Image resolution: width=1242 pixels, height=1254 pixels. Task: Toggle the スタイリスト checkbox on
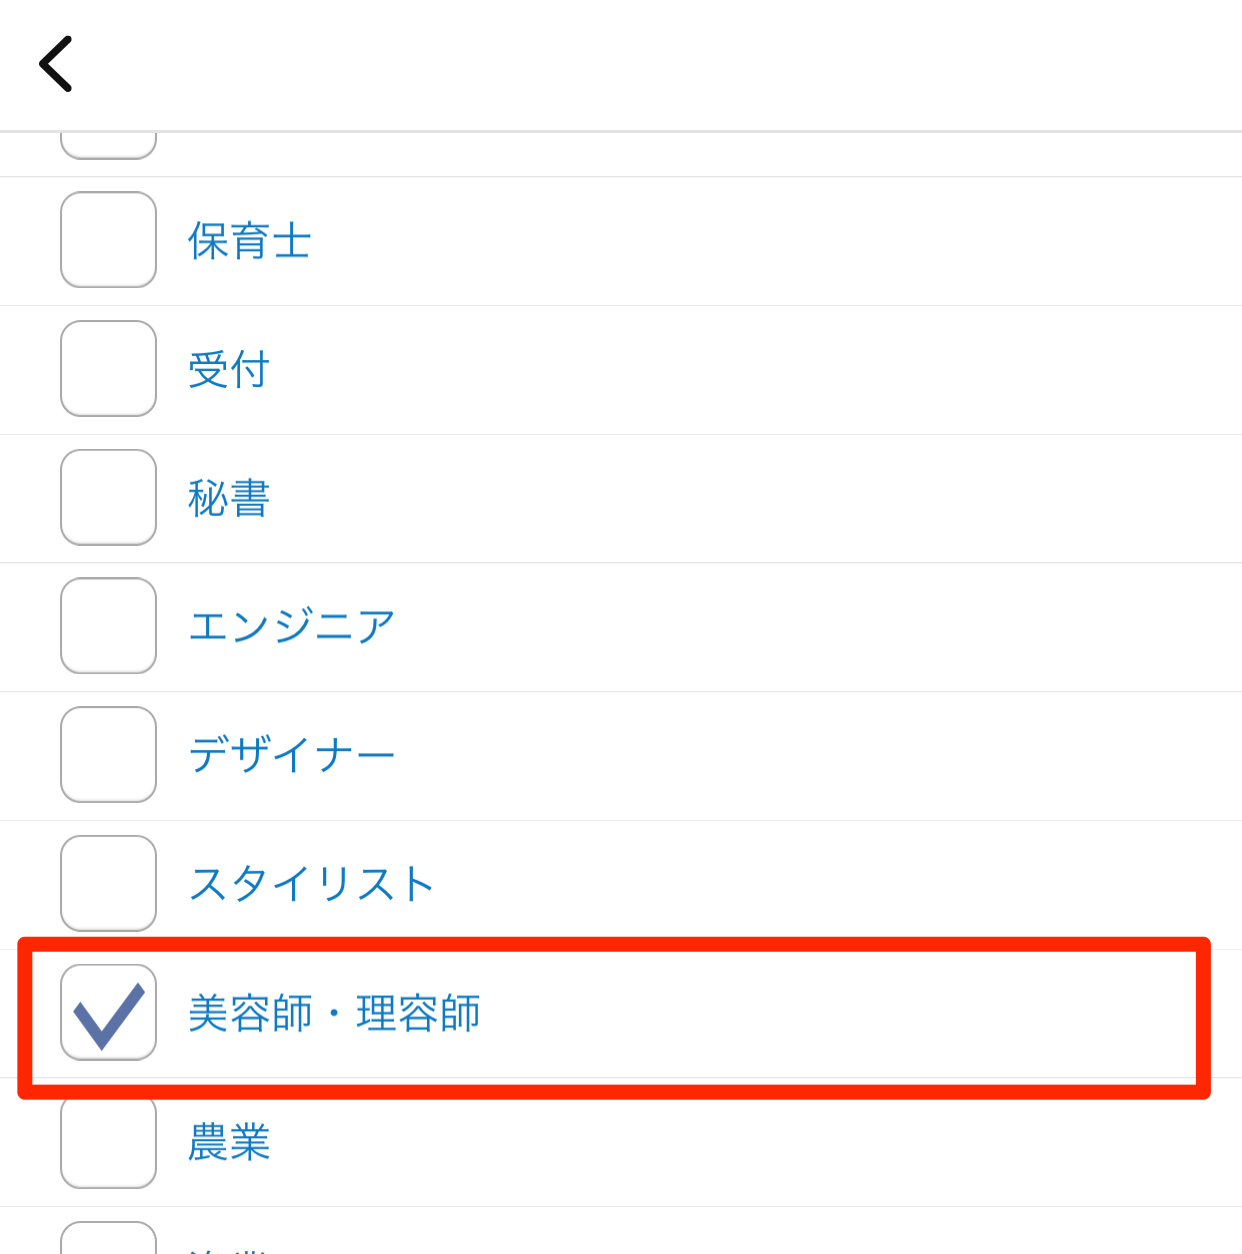point(108,884)
